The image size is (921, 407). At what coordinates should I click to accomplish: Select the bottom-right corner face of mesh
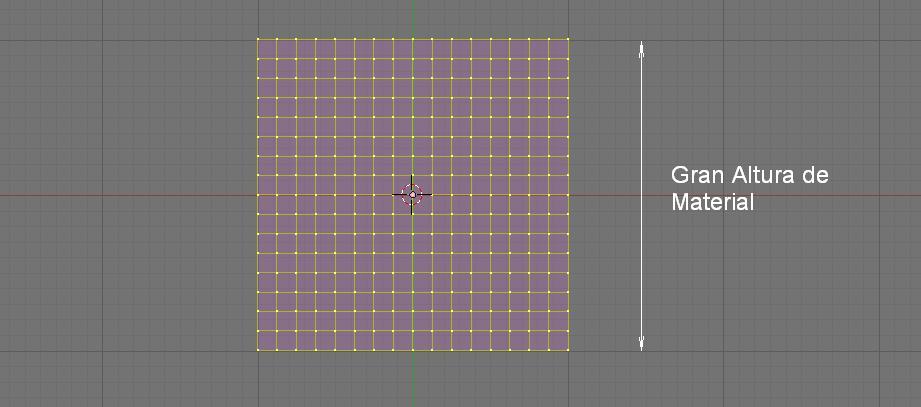coord(558,340)
